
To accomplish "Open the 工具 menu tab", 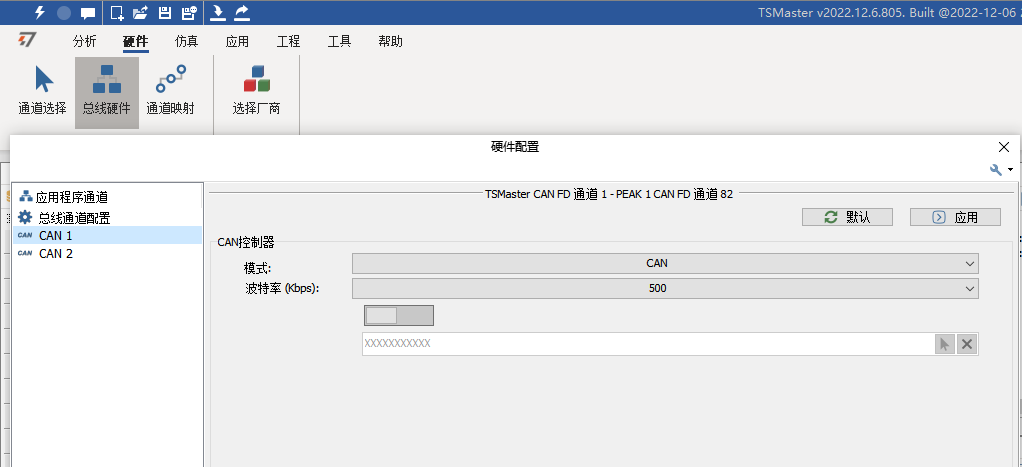I will [339, 42].
